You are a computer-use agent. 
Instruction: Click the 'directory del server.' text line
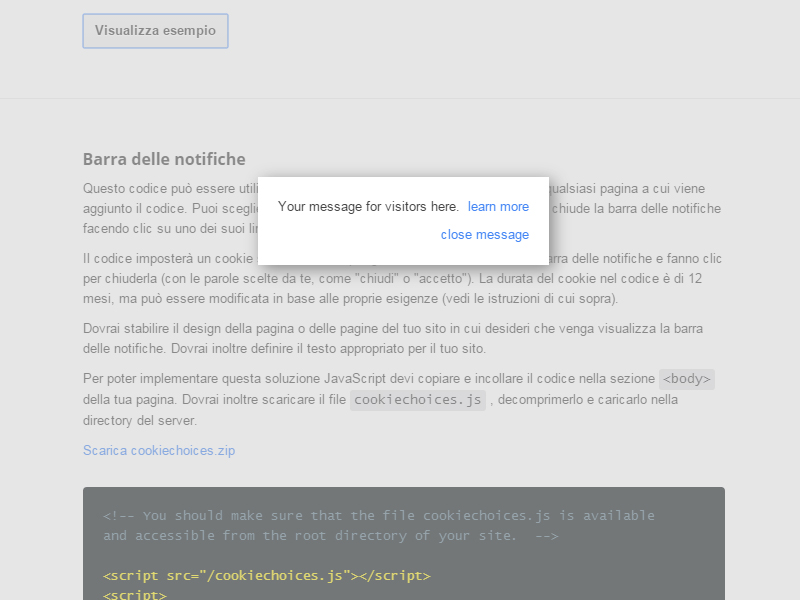click(x=140, y=421)
